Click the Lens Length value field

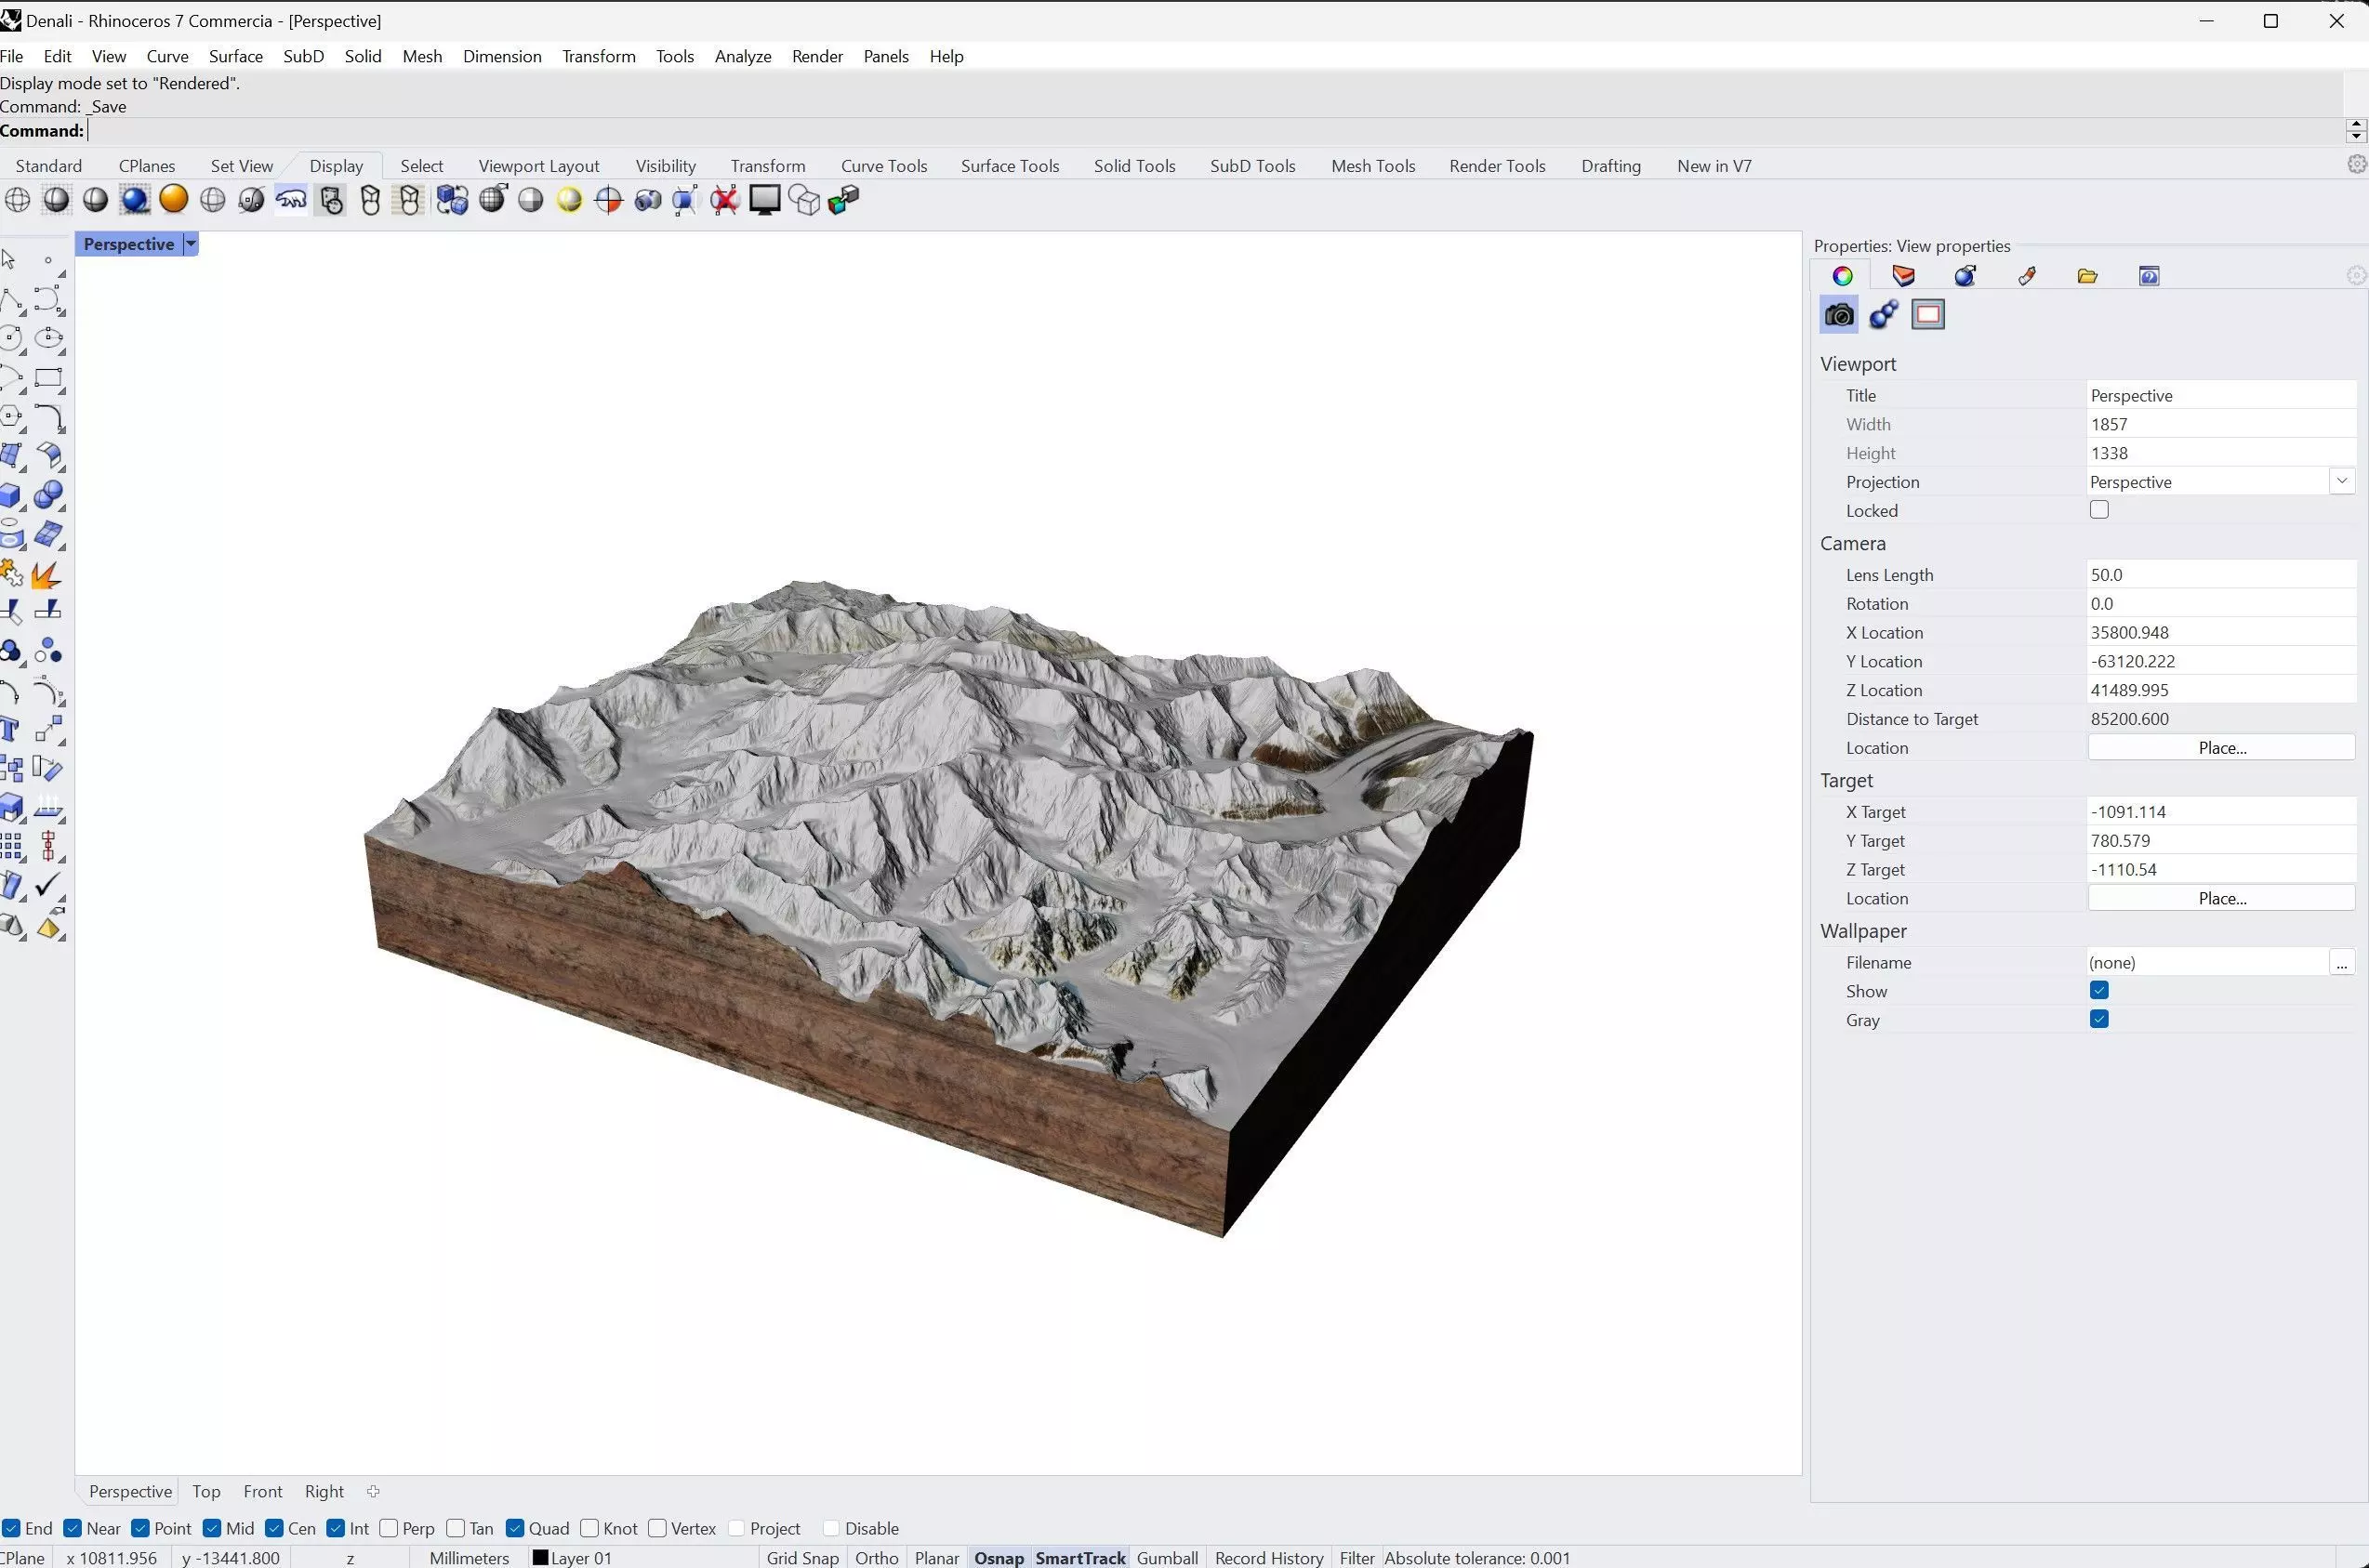[2221, 575]
